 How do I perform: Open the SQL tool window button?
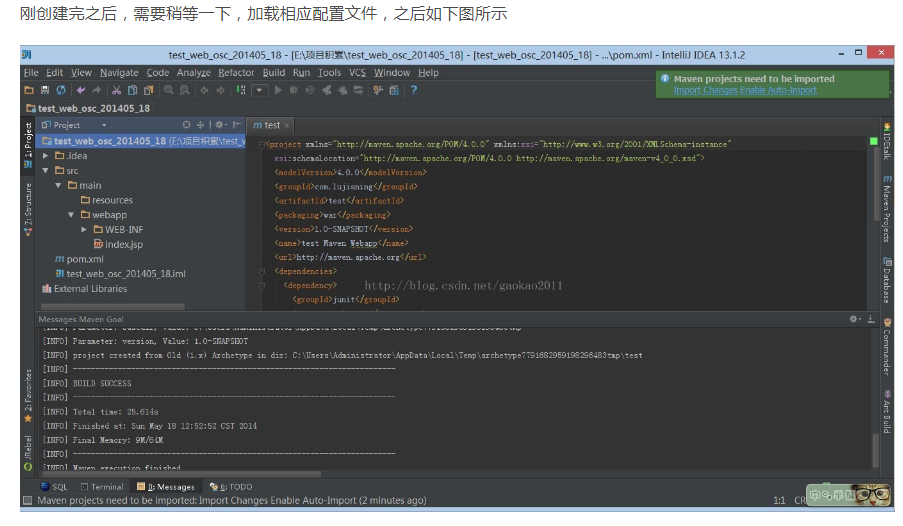pos(54,487)
